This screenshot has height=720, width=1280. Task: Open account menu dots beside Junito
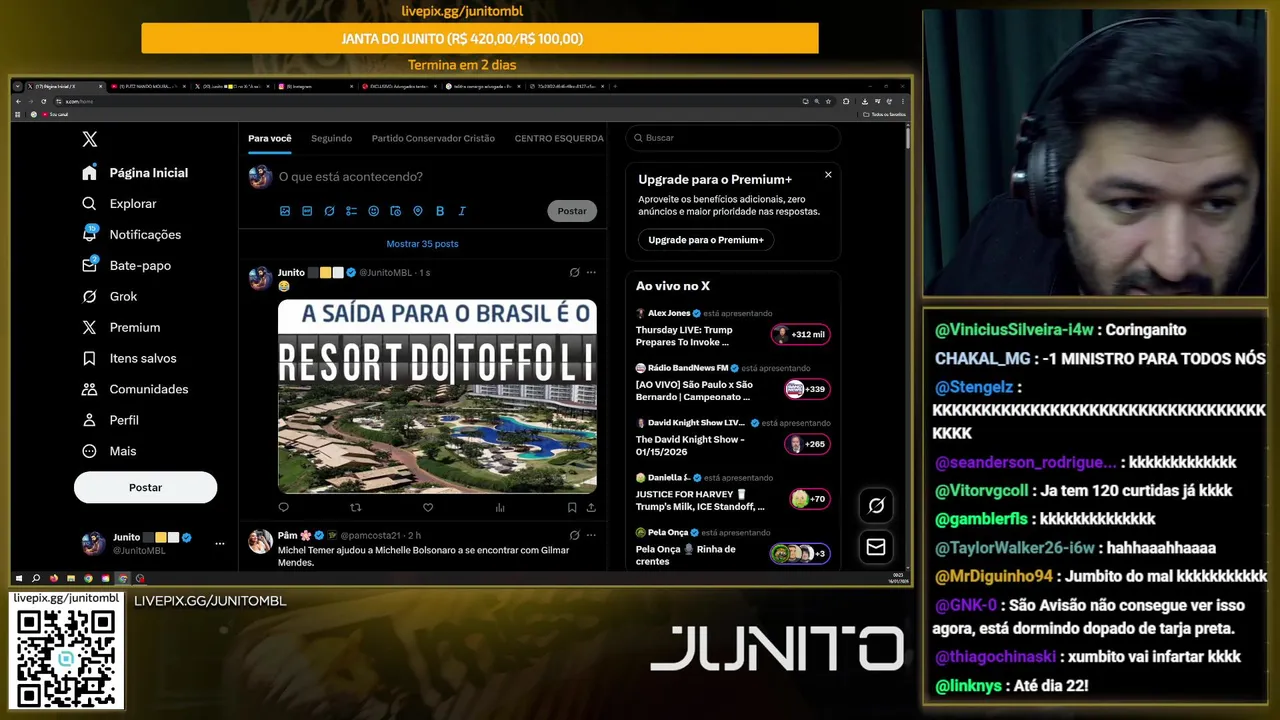click(220, 544)
